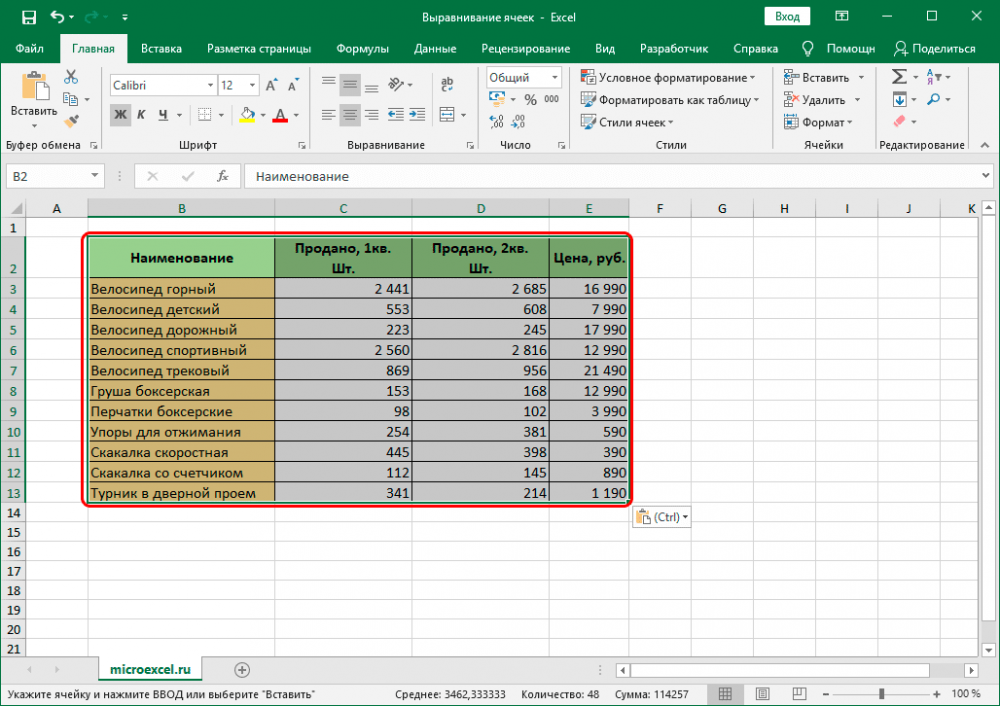Switch to Разметка страницы tab
This screenshot has width=1000, height=706.
[x=259, y=48]
